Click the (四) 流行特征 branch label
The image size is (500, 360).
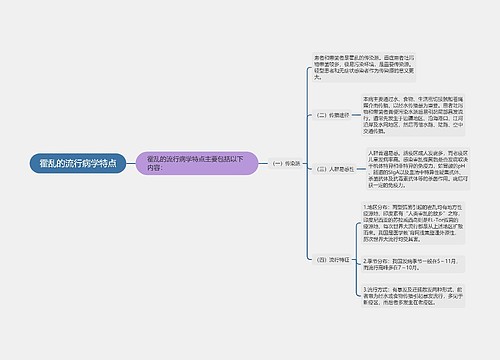(332, 260)
